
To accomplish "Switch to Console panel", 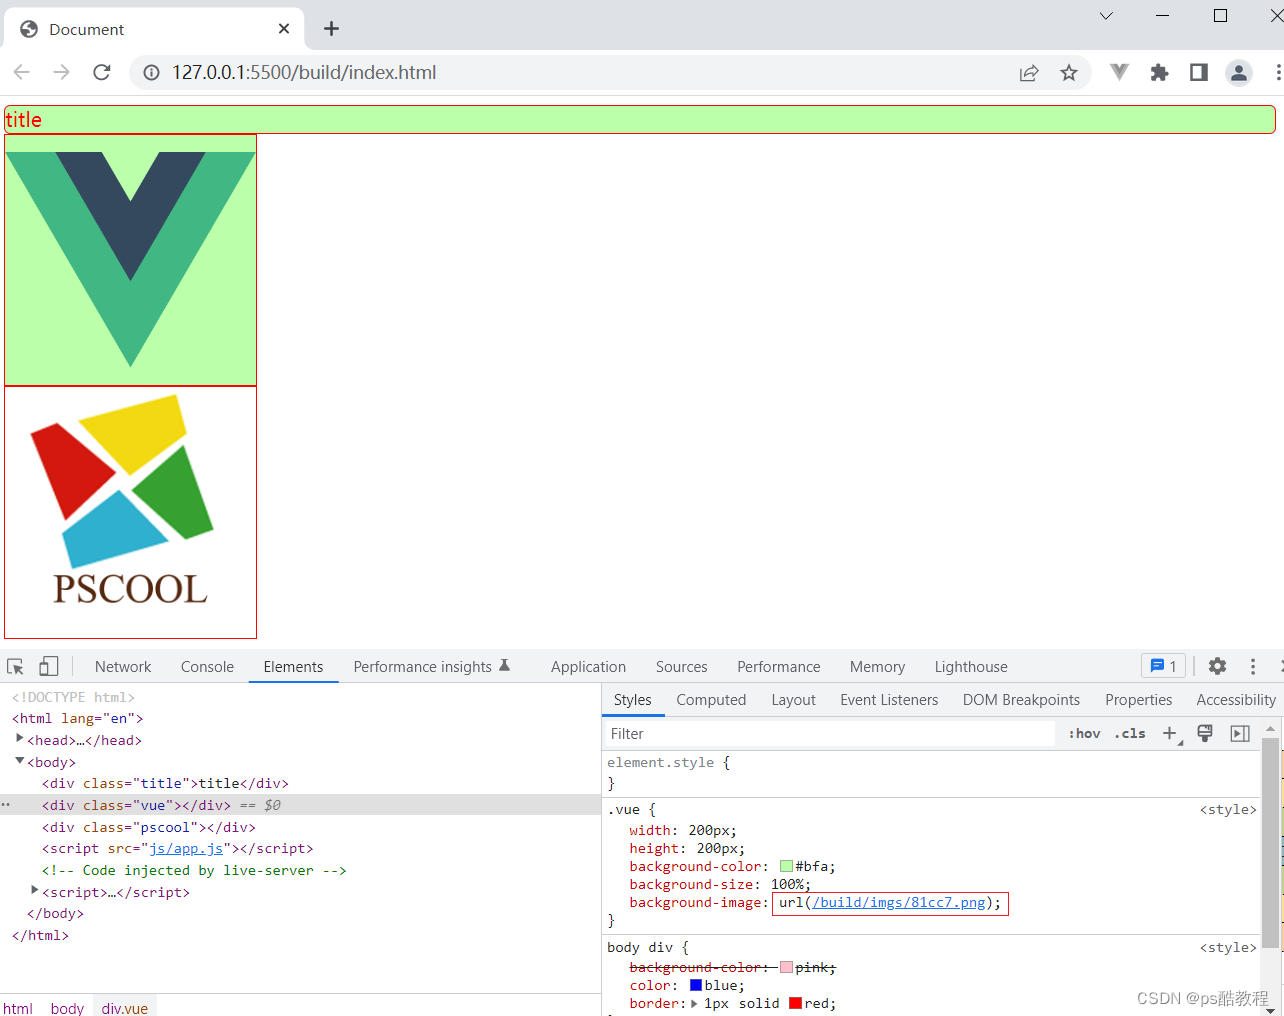I will click(x=207, y=667).
